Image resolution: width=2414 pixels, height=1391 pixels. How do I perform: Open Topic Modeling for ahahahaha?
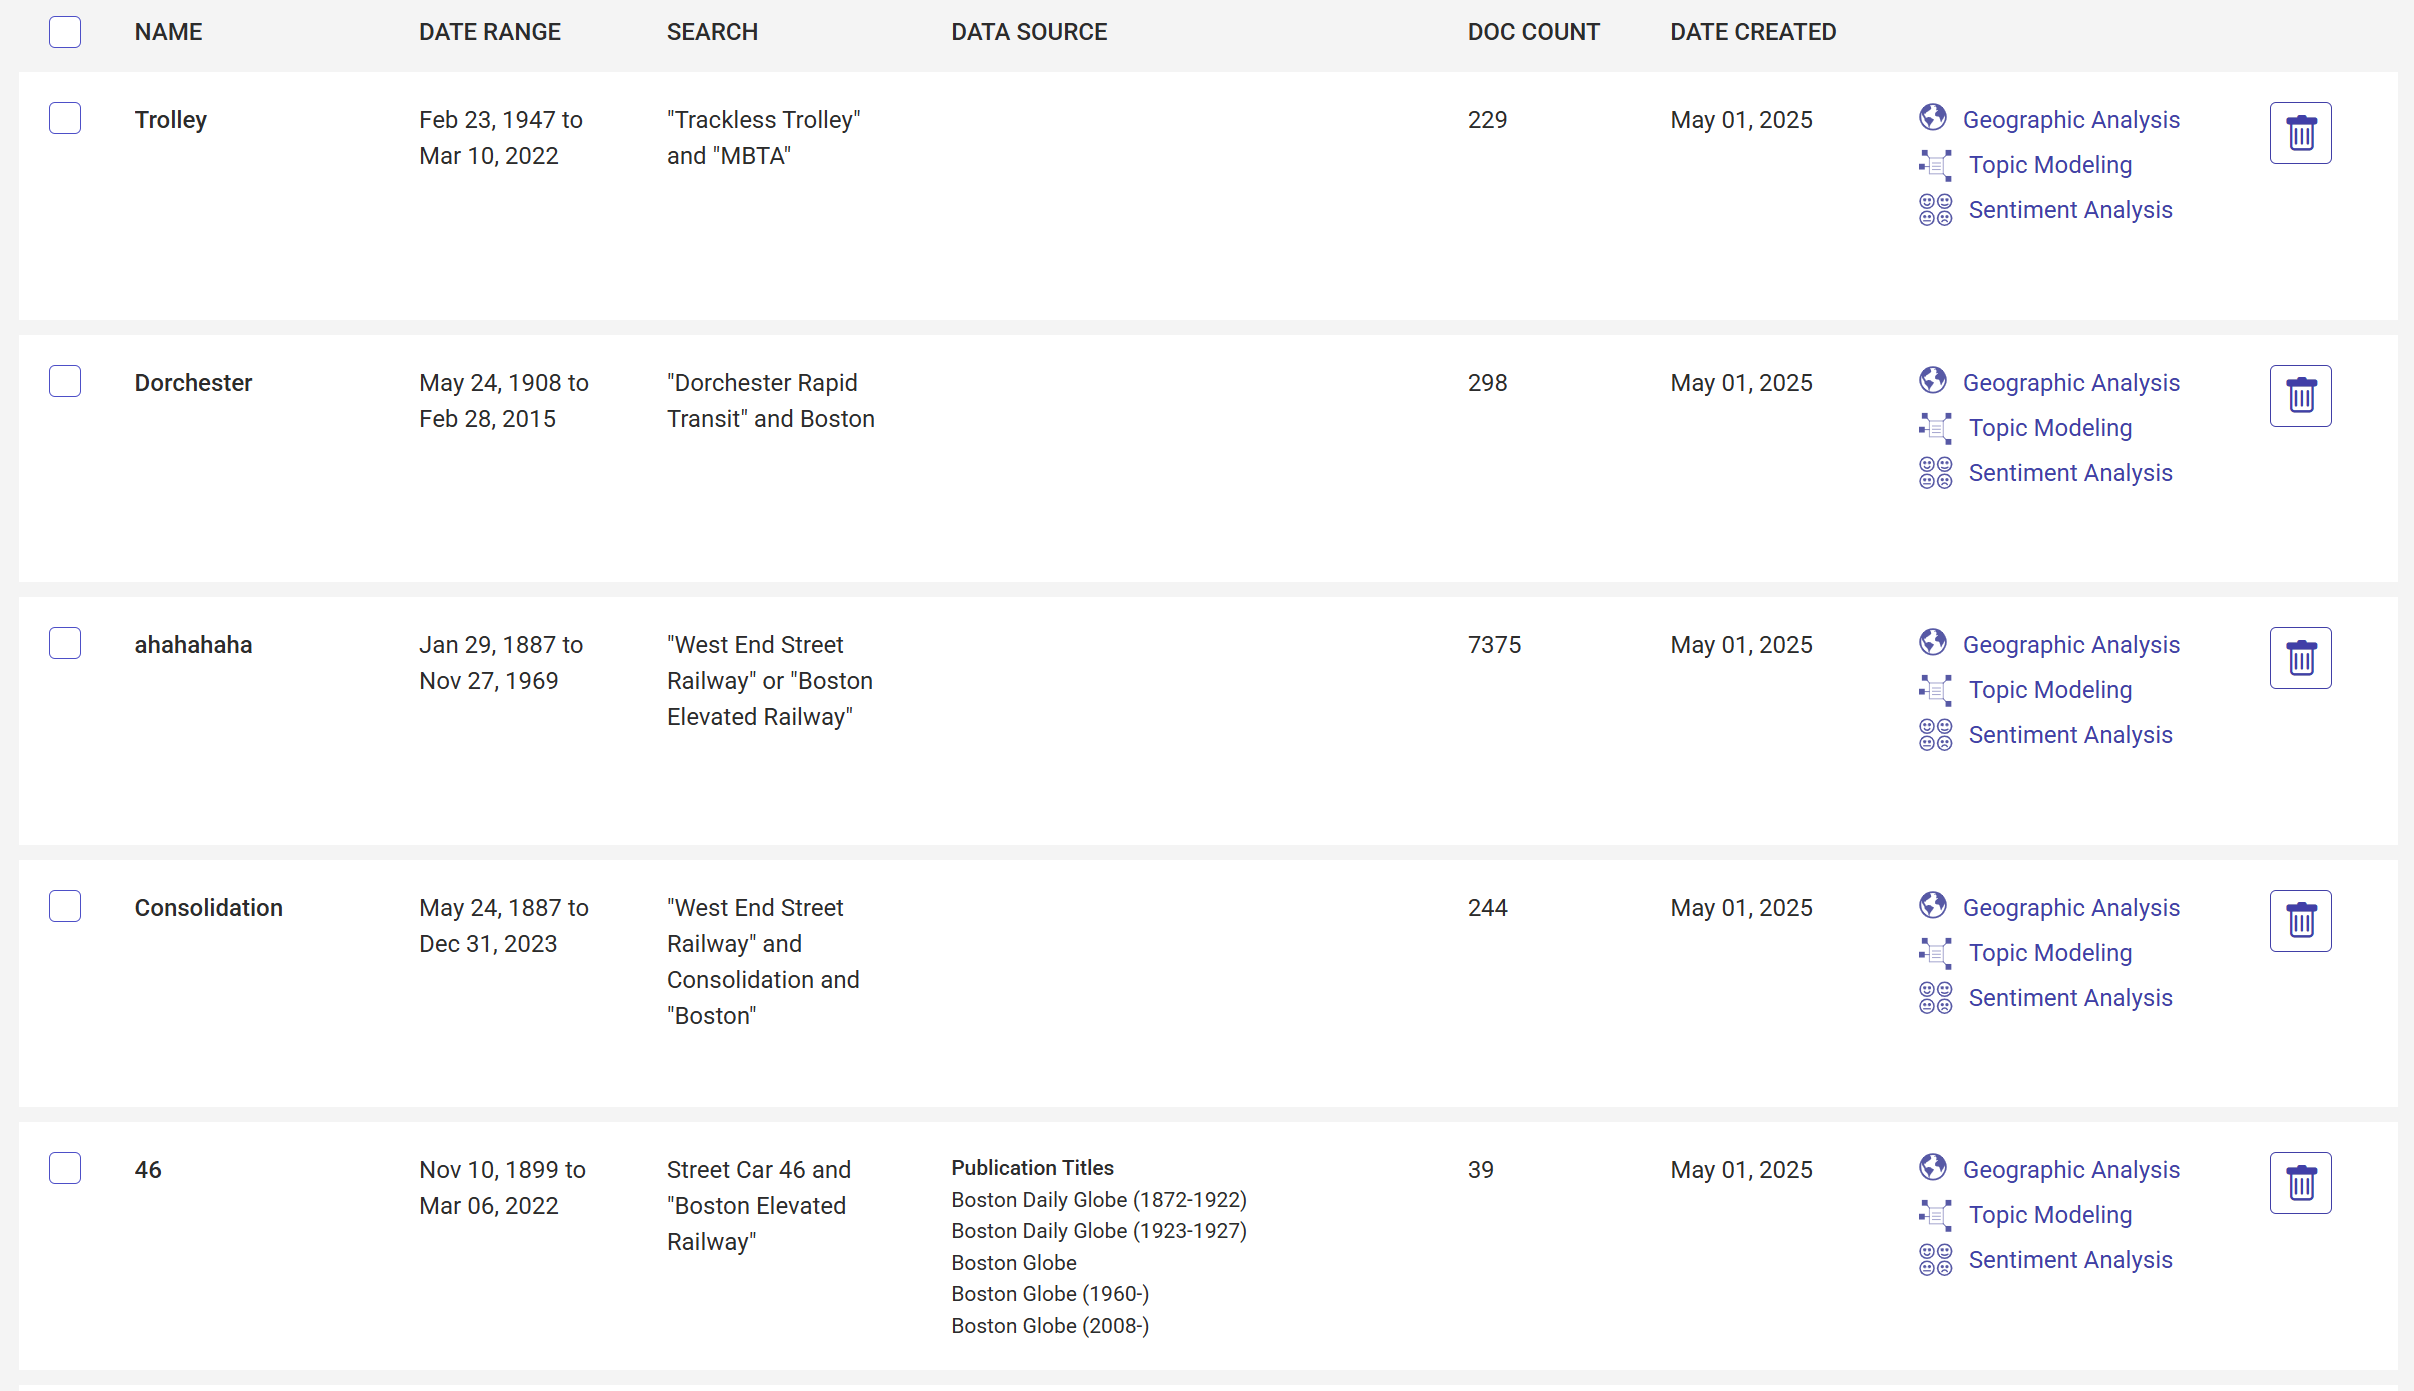click(x=2050, y=690)
